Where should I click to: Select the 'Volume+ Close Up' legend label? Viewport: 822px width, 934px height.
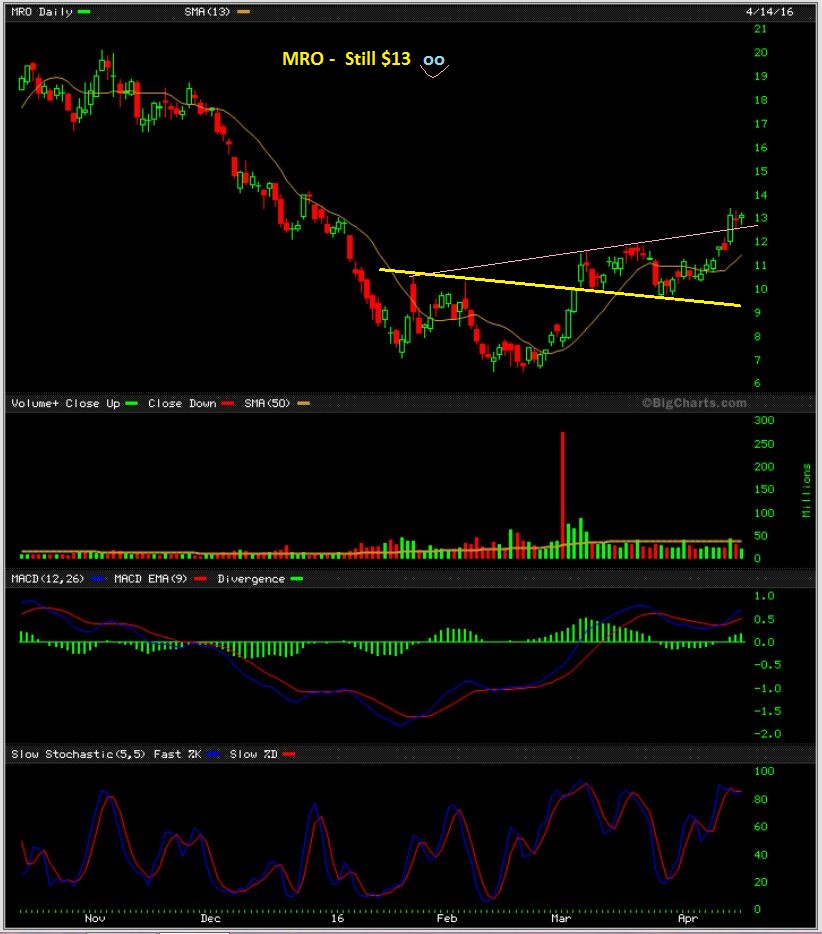(x=66, y=403)
